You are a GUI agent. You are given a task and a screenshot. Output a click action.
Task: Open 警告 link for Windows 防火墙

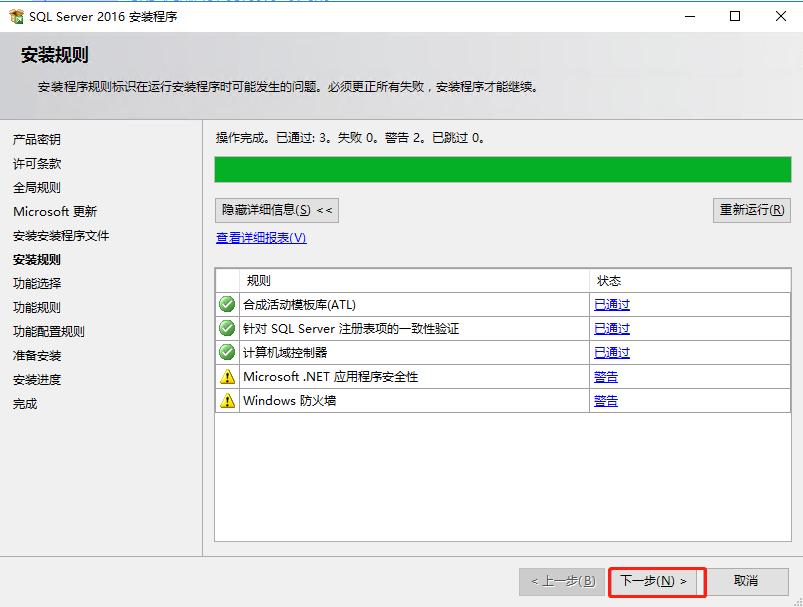[x=606, y=401]
